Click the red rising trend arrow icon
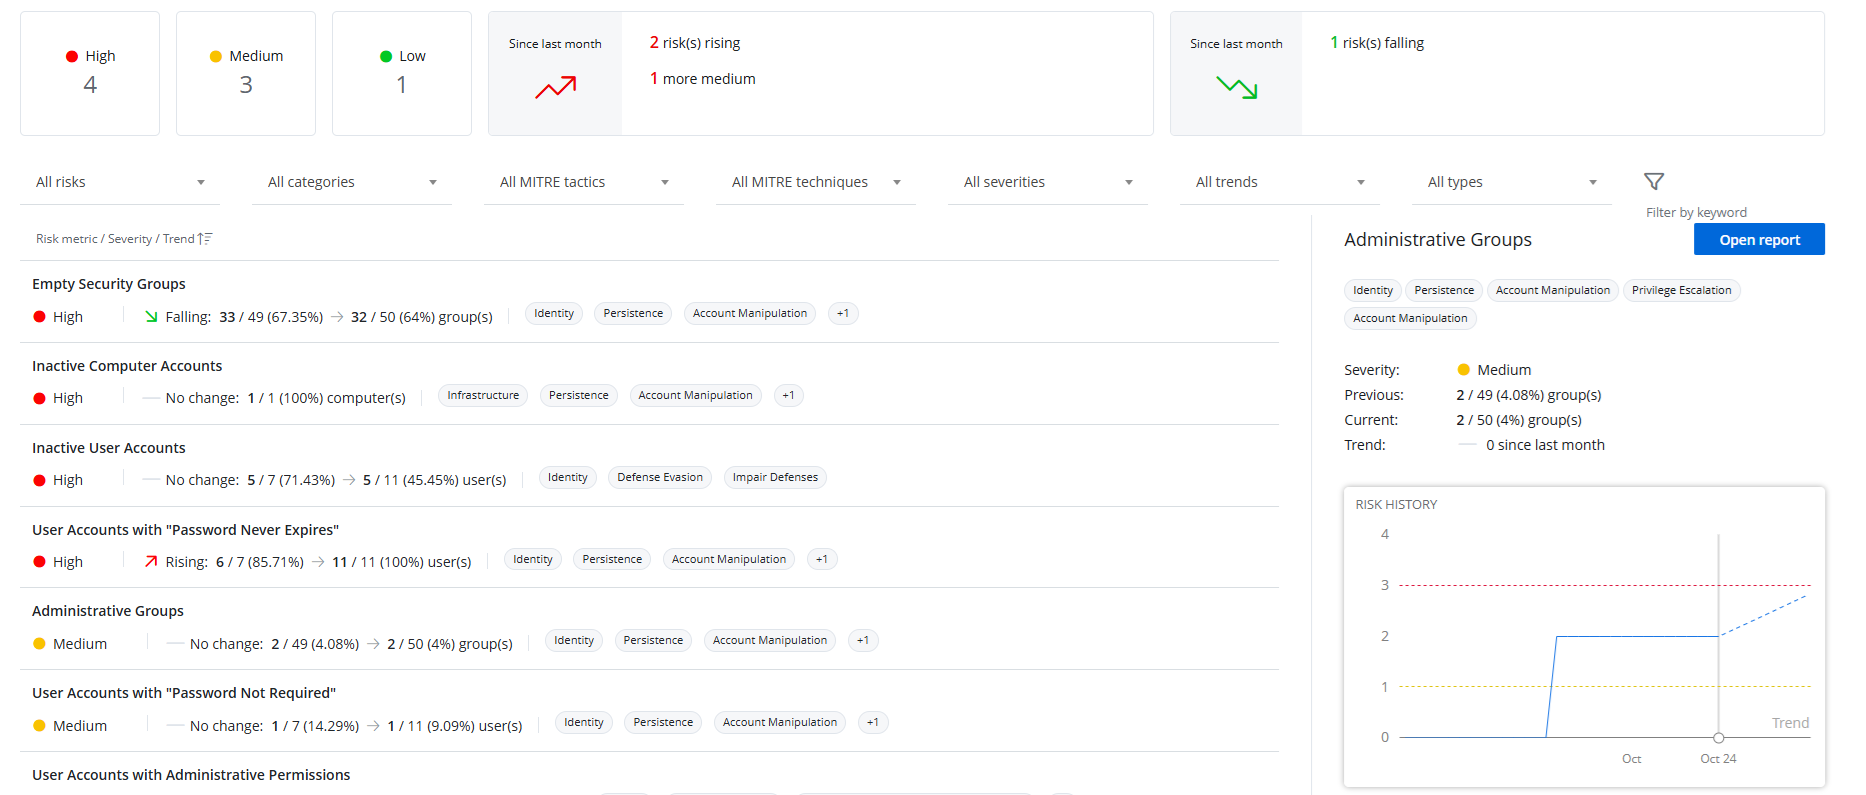 pos(555,88)
